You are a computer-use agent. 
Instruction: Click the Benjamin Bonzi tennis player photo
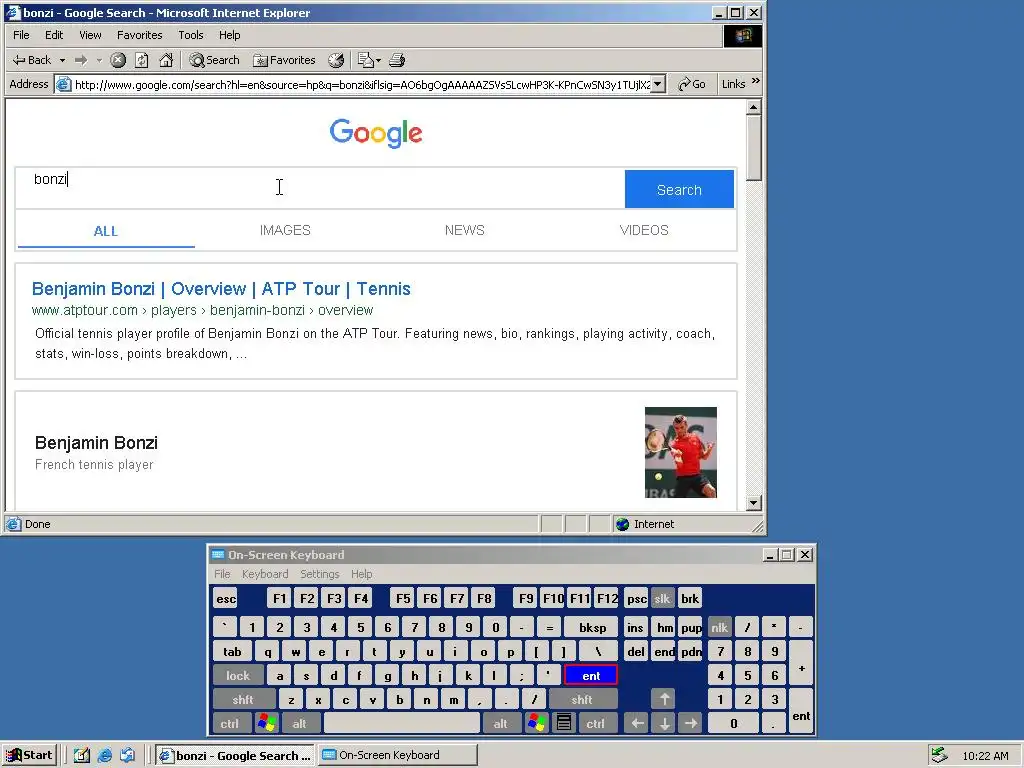680,453
